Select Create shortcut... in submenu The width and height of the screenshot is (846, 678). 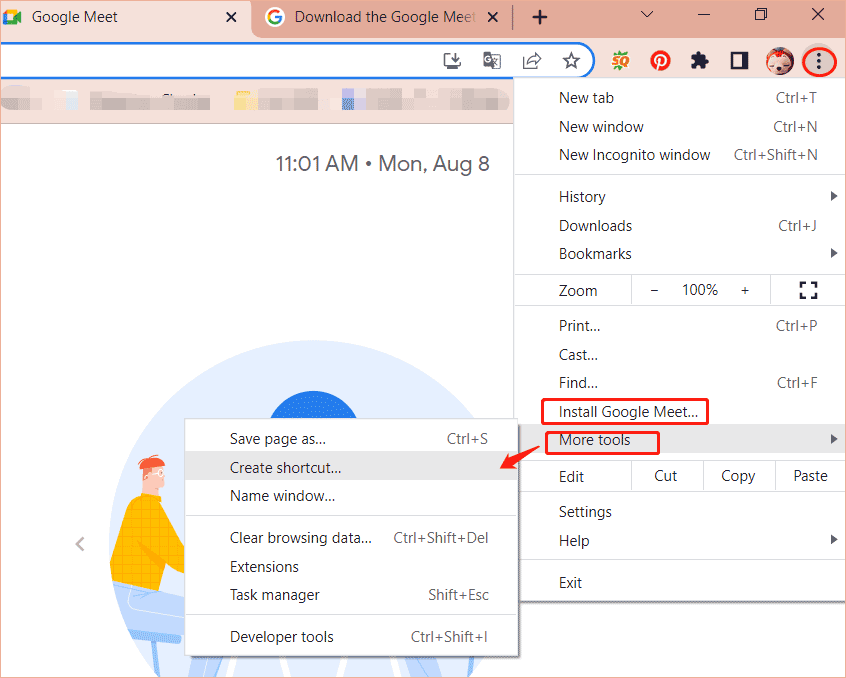(351, 468)
